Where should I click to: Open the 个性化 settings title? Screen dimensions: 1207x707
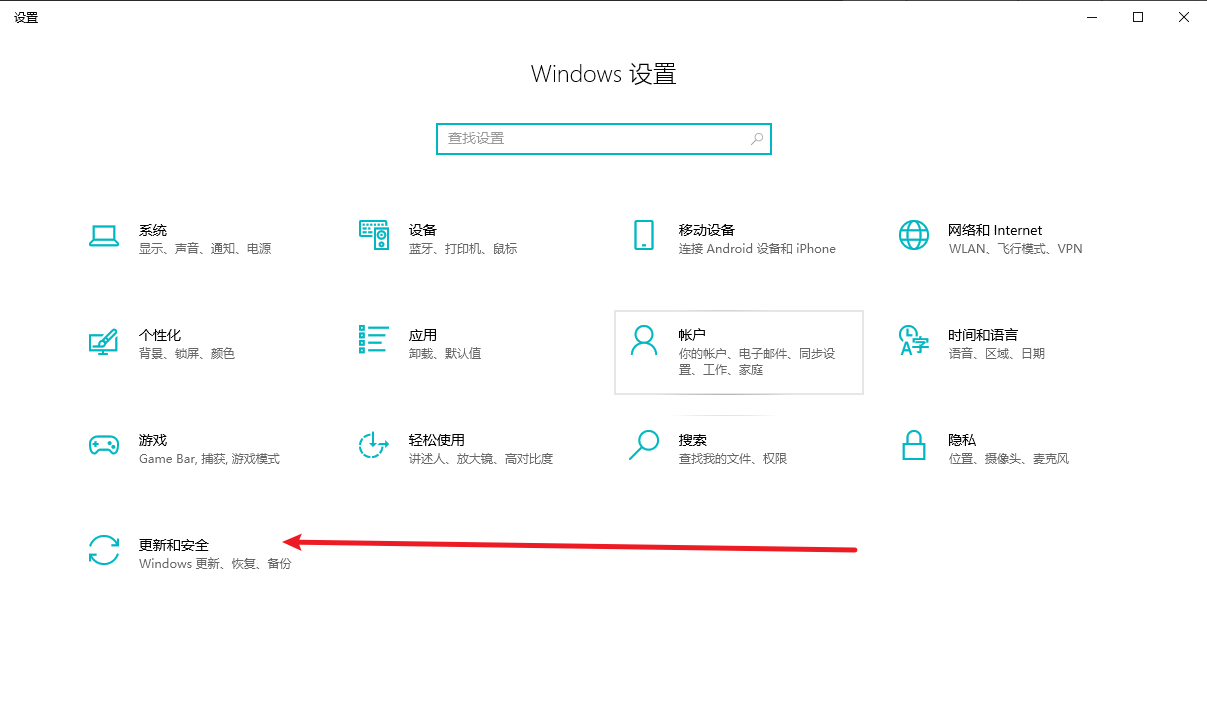coord(160,335)
